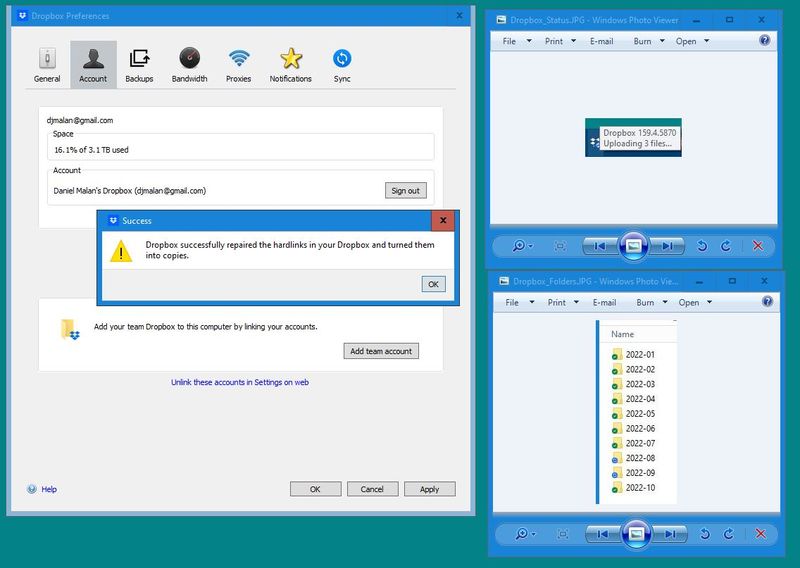
Task: Click help icon in Dropbox_Status photo viewer
Action: point(764,40)
